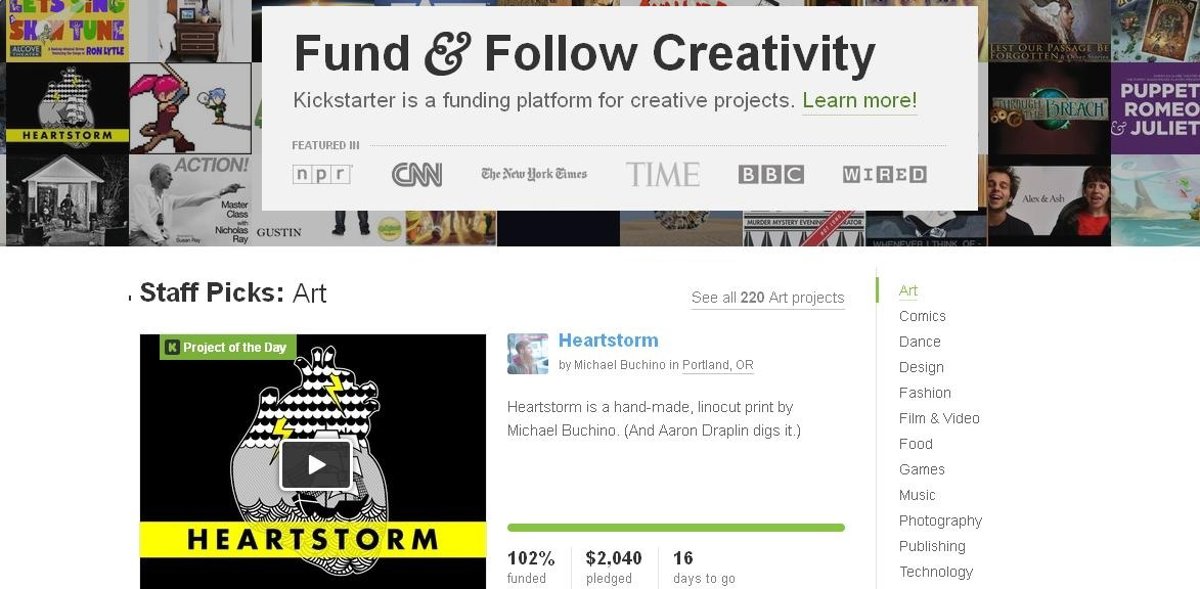Screen dimensions: 1200x589
Task: Click the NPR logo
Action: tap(321, 174)
